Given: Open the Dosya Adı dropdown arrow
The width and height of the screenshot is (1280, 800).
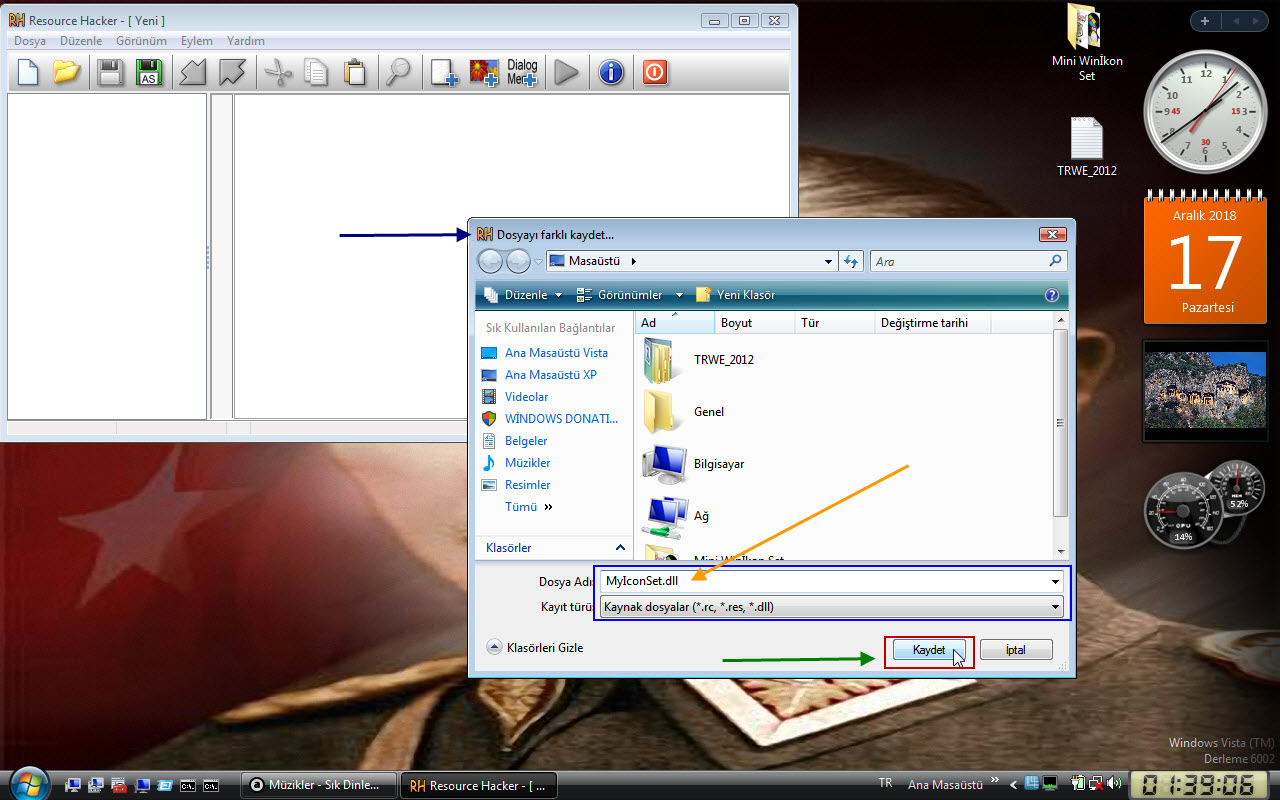Looking at the screenshot, I should pos(1055,582).
